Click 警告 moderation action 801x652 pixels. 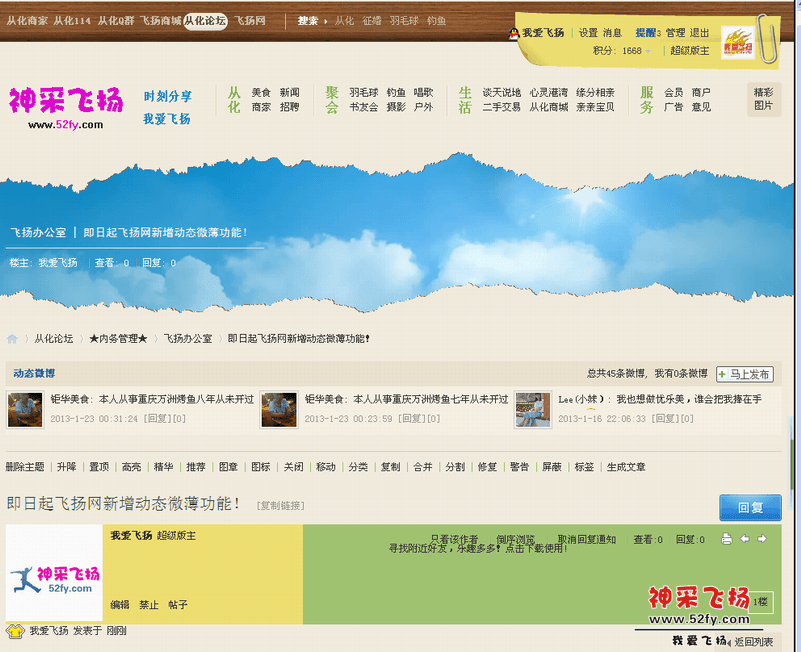520,467
